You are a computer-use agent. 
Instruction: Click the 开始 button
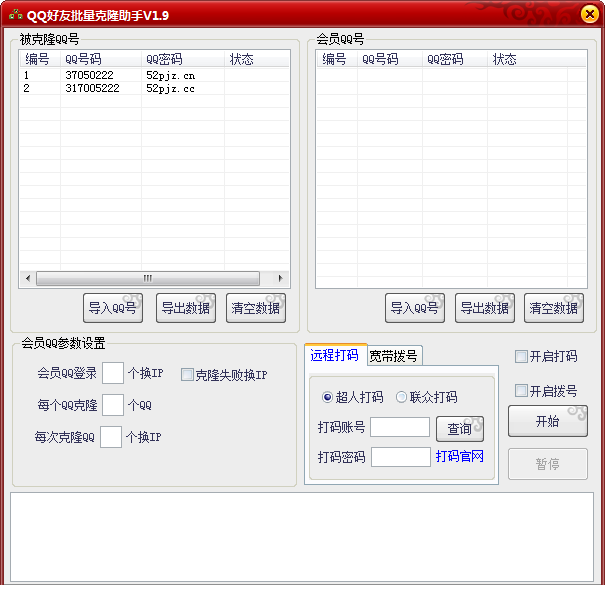click(548, 421)
